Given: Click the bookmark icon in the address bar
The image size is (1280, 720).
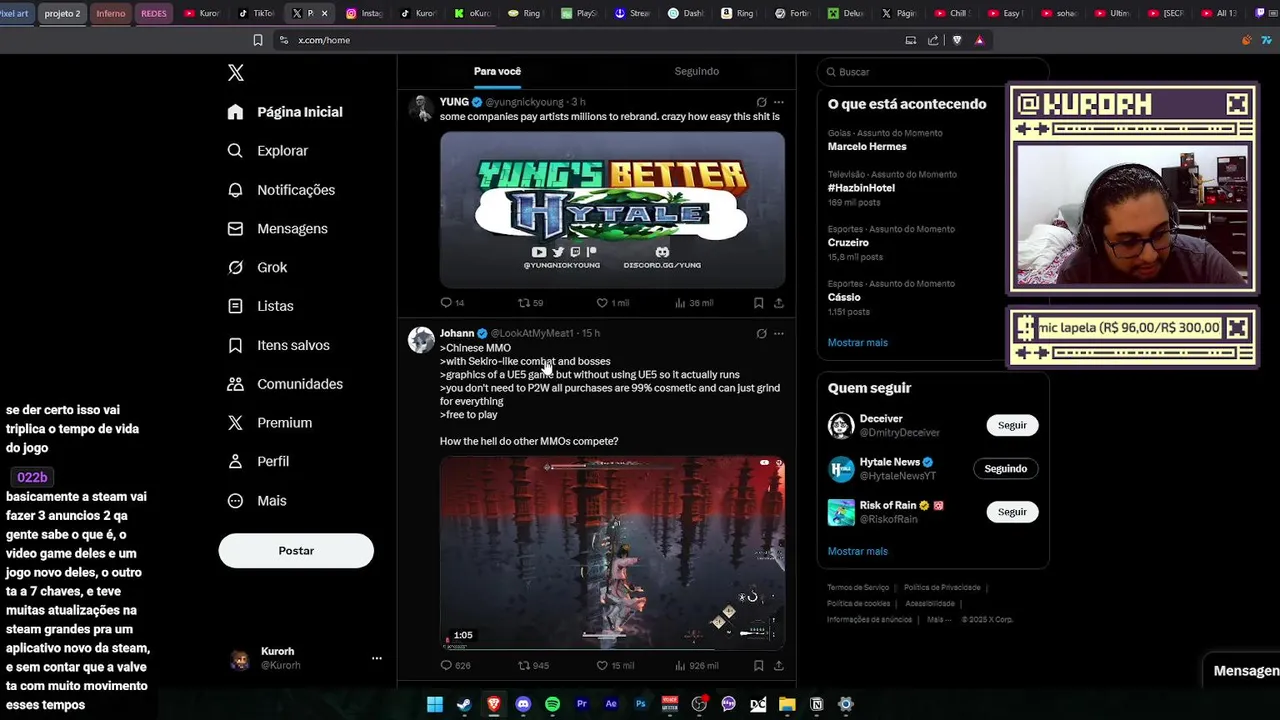Looking at the screenshot, I should click(258, 40).
